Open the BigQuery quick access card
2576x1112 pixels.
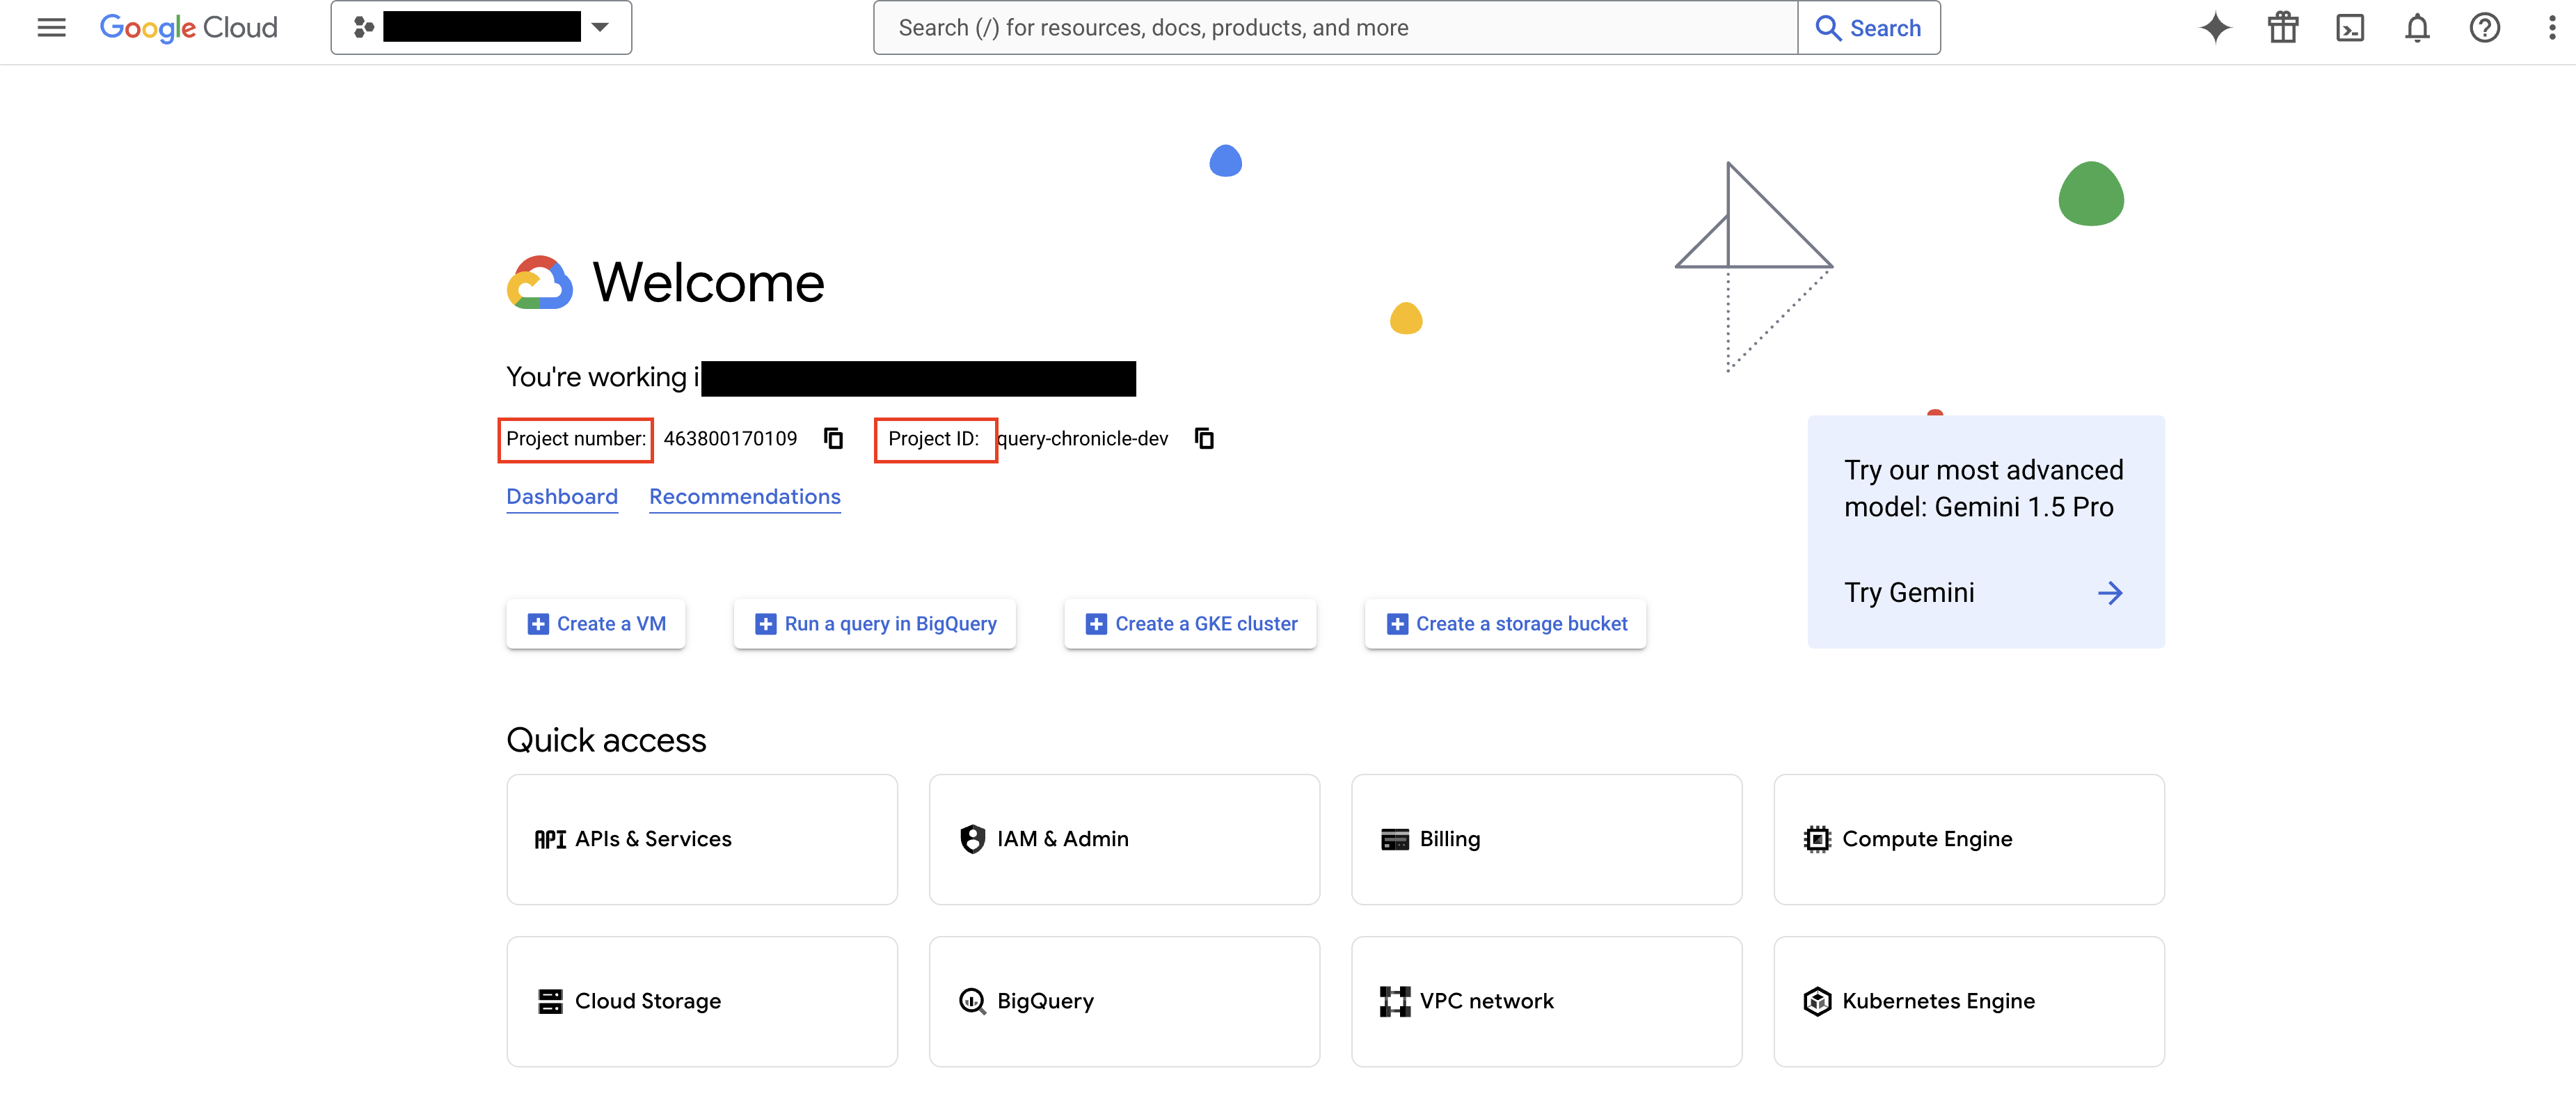pos(1124,1002)
